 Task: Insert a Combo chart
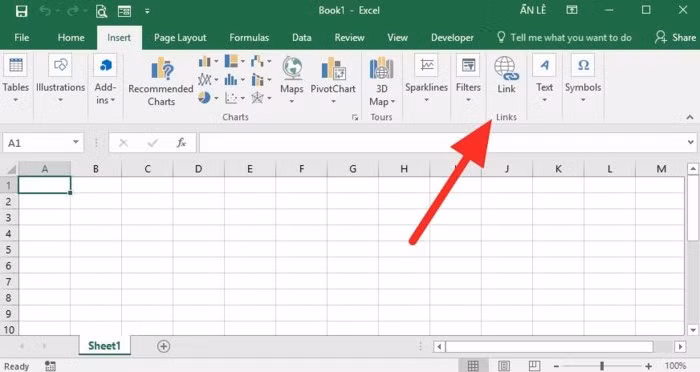pos(261,80)
